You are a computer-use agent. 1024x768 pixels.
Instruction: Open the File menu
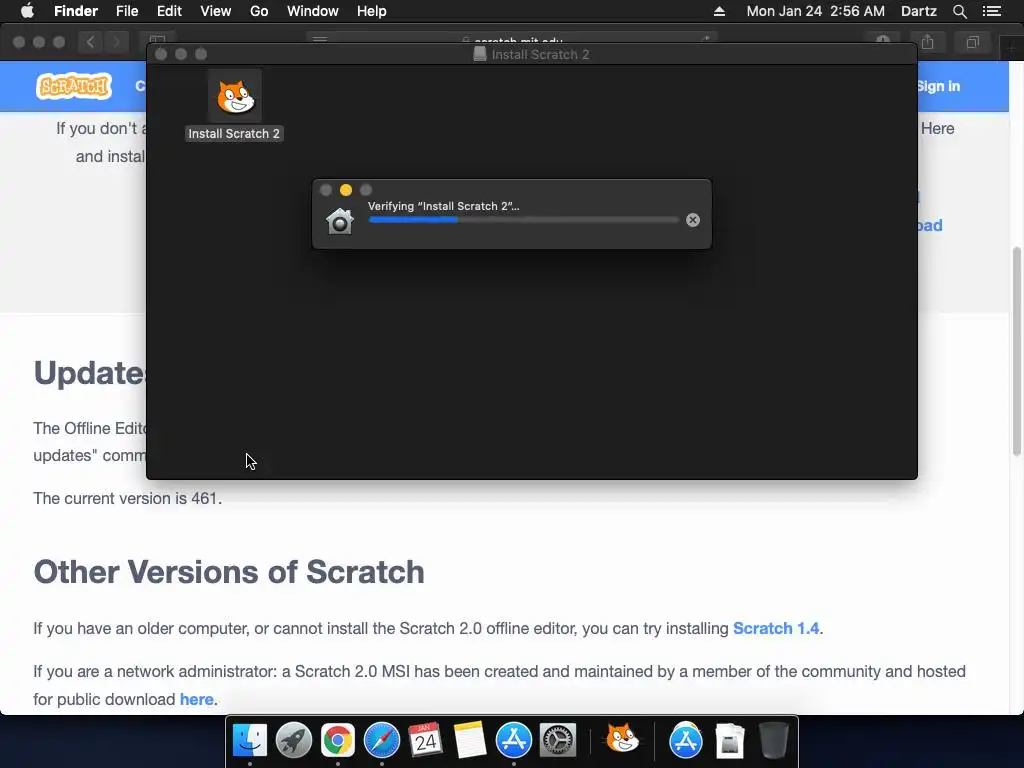127,11
